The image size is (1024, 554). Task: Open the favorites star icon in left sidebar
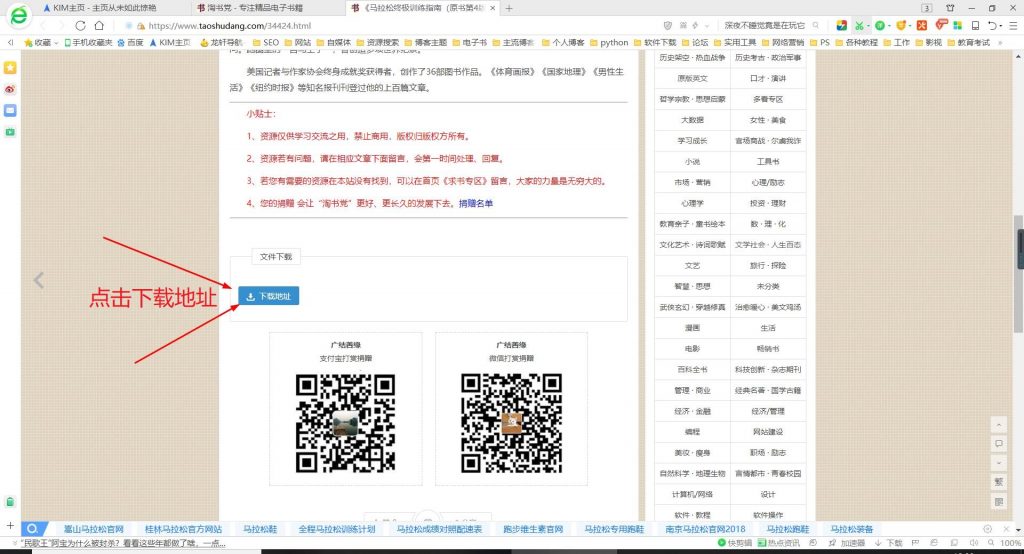point(10,68)
